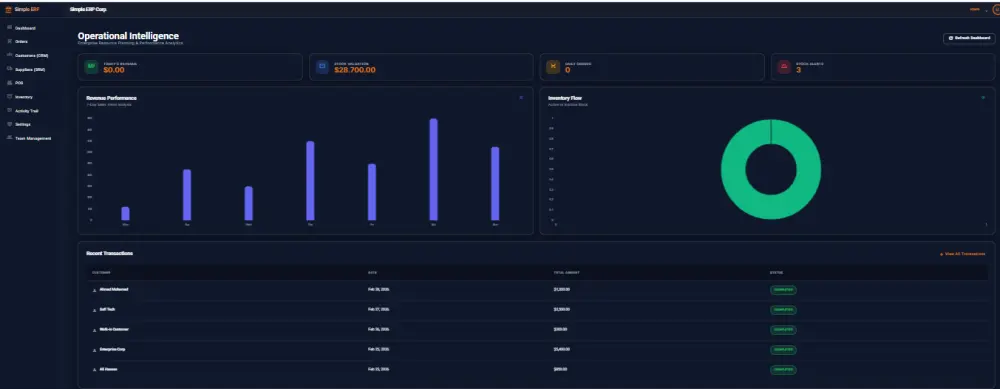Screen dimensions: 1000x389
Task: Click the Refresh Dashboard button
Action: 969,38
